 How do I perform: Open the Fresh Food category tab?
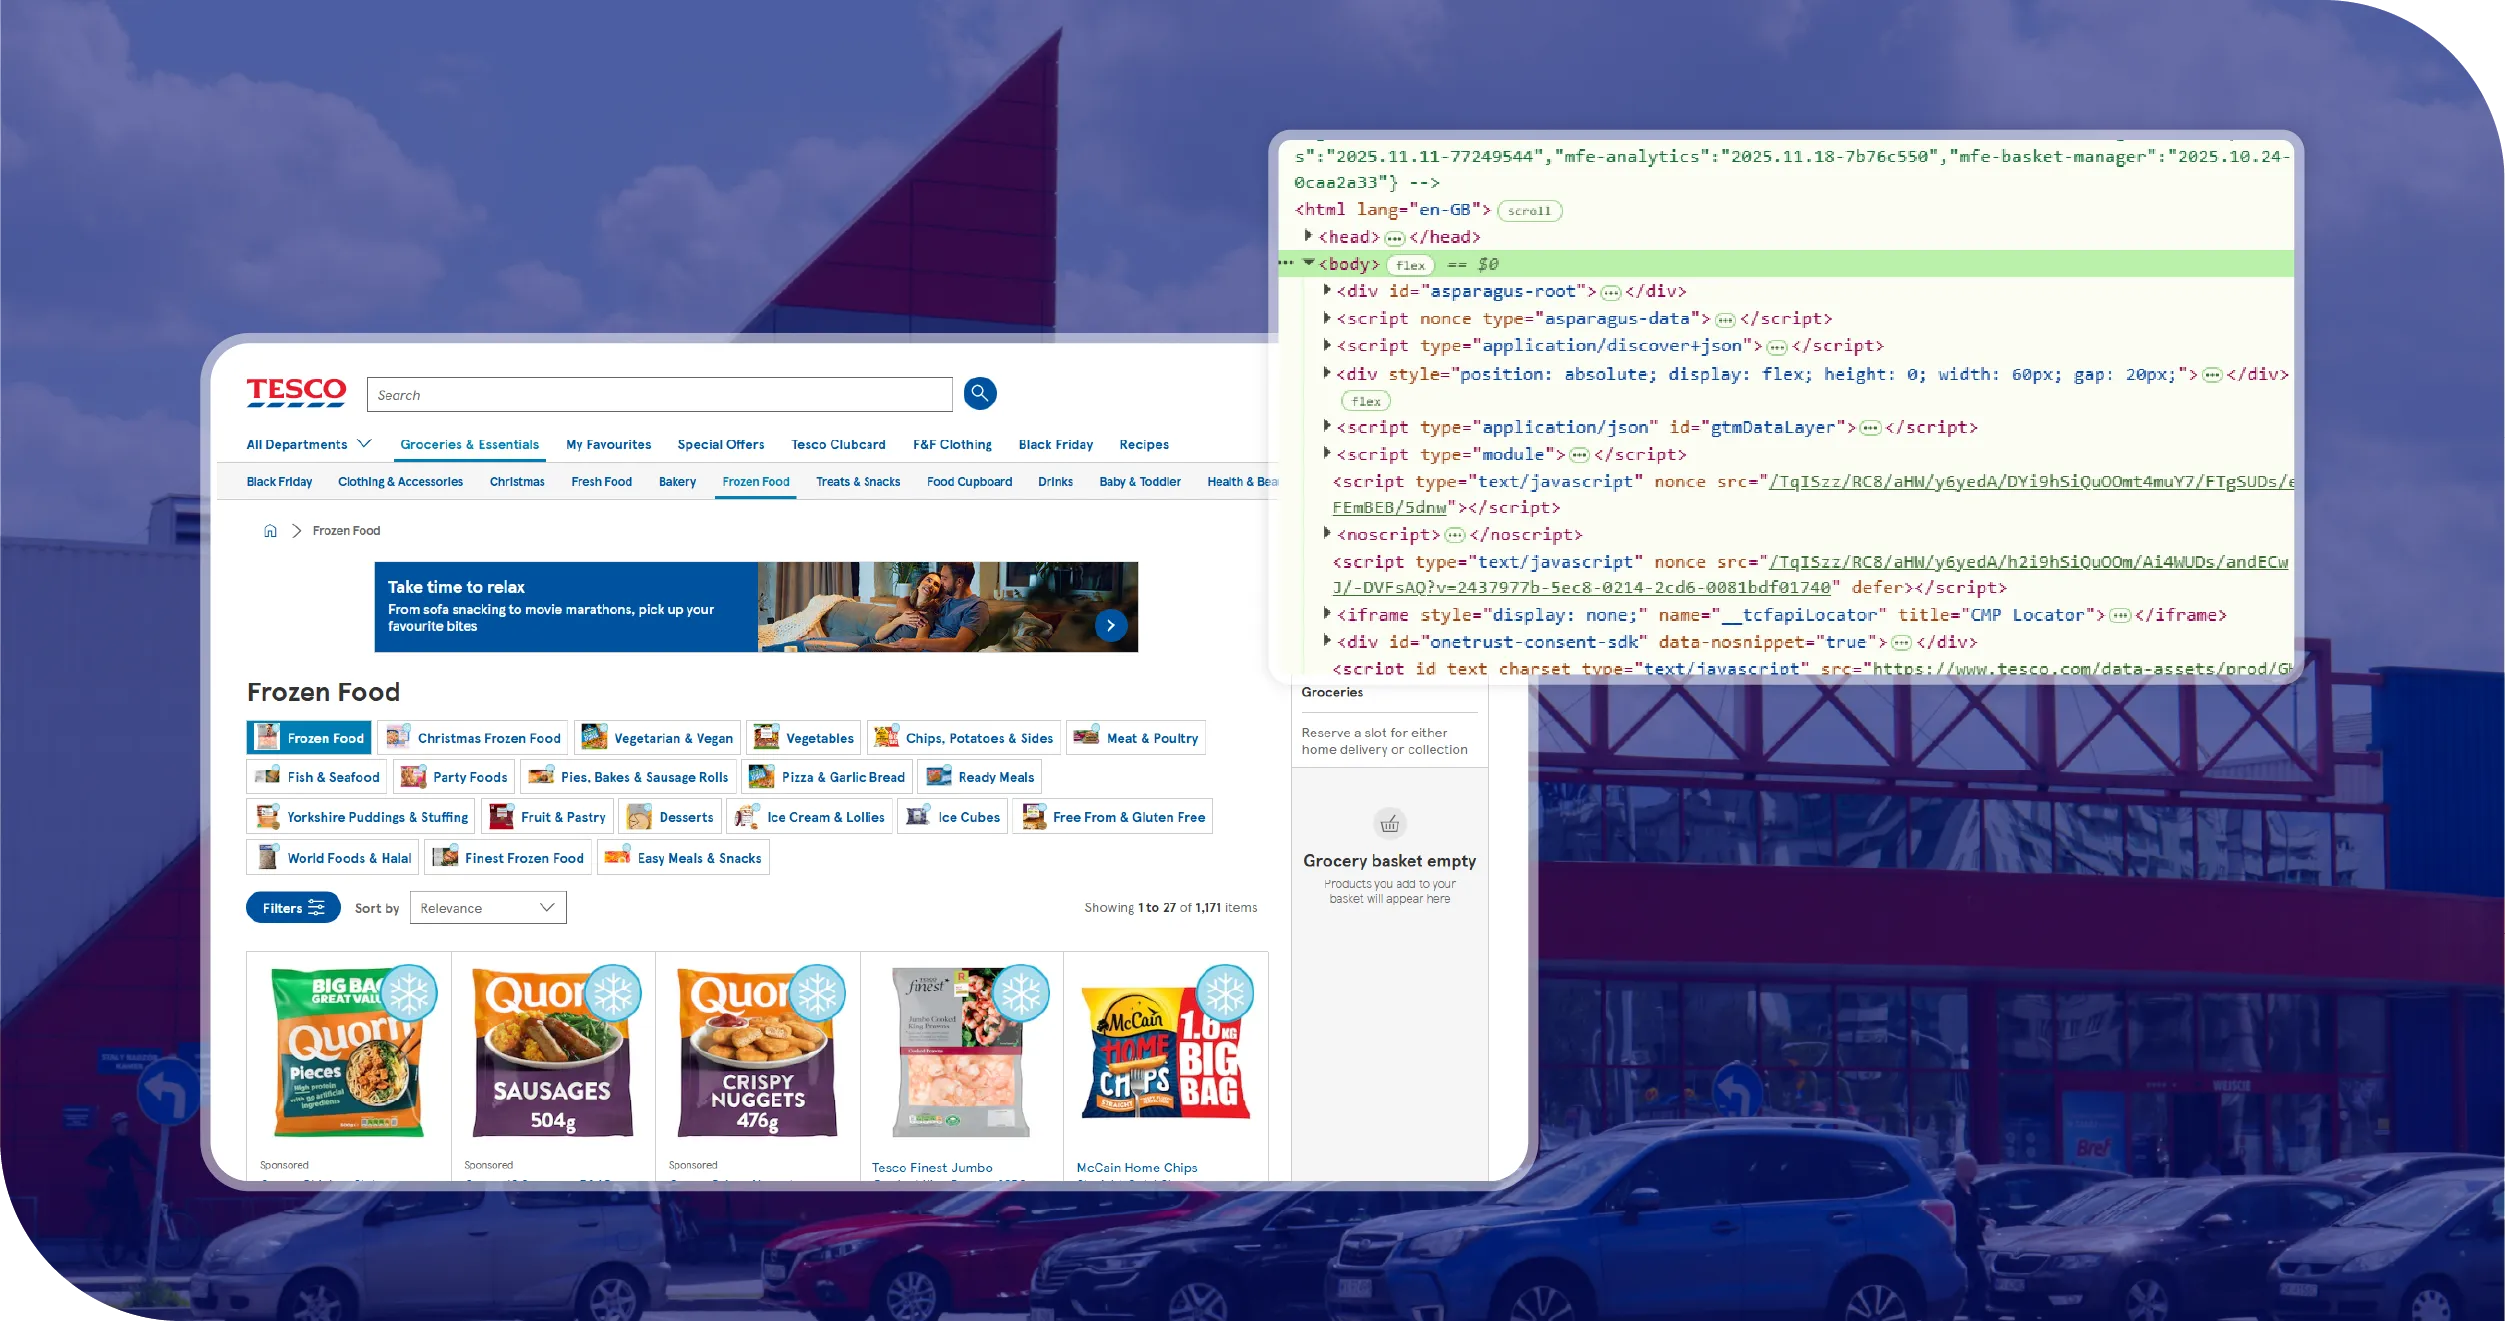click(601, 481)
